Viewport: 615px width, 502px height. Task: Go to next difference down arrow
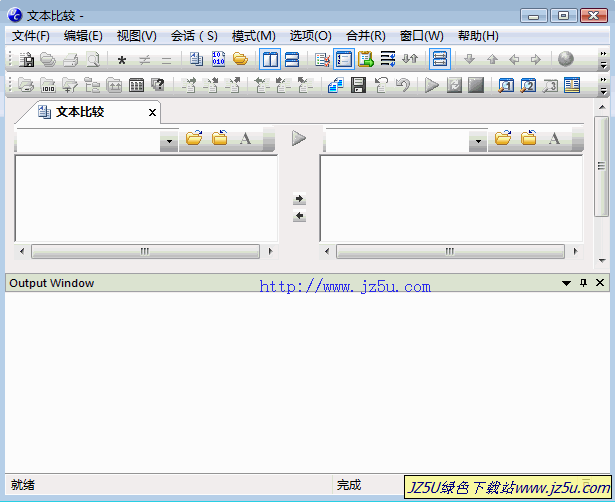point(469,60)
